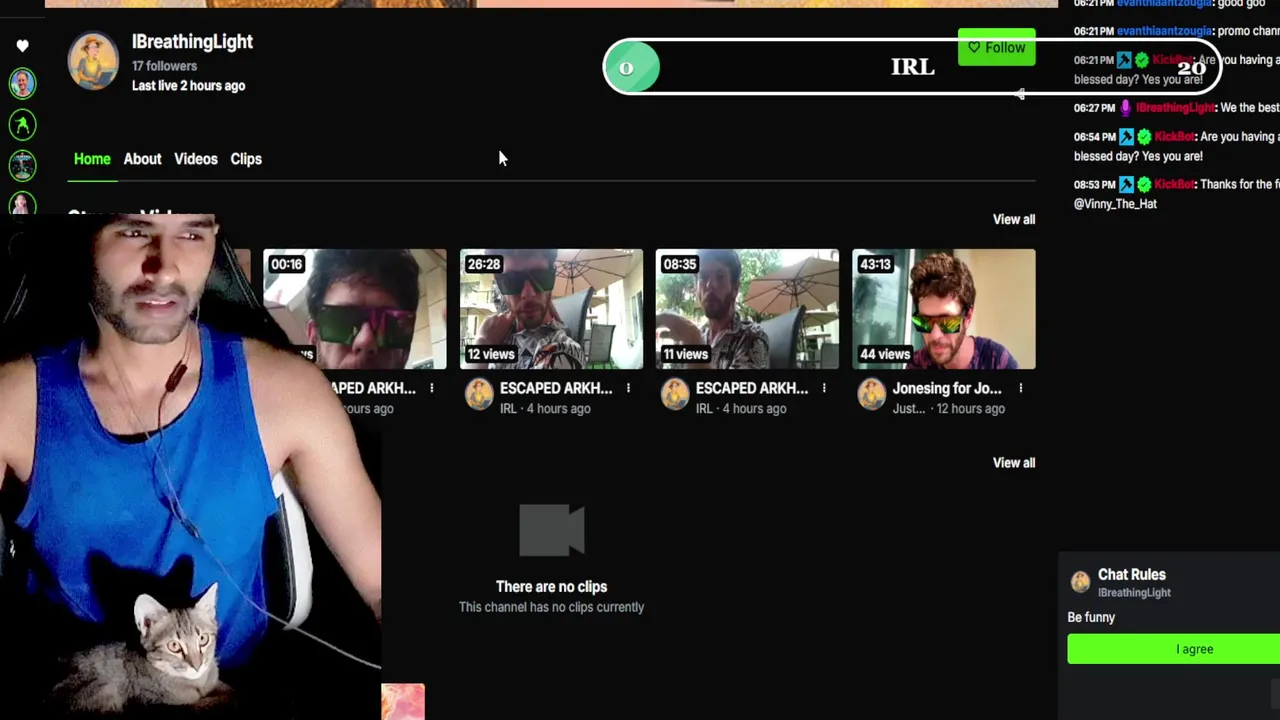Click KickBot moderator badge at 06:54 PM

pyautogui.click(x=1126, y=136)
